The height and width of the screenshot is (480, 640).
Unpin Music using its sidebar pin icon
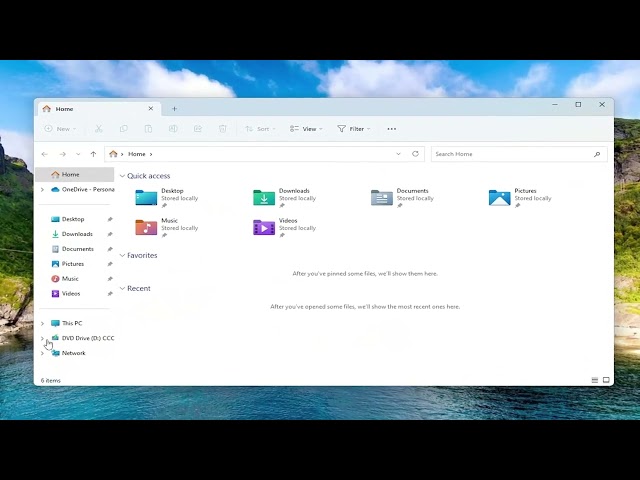coord(110,279)
